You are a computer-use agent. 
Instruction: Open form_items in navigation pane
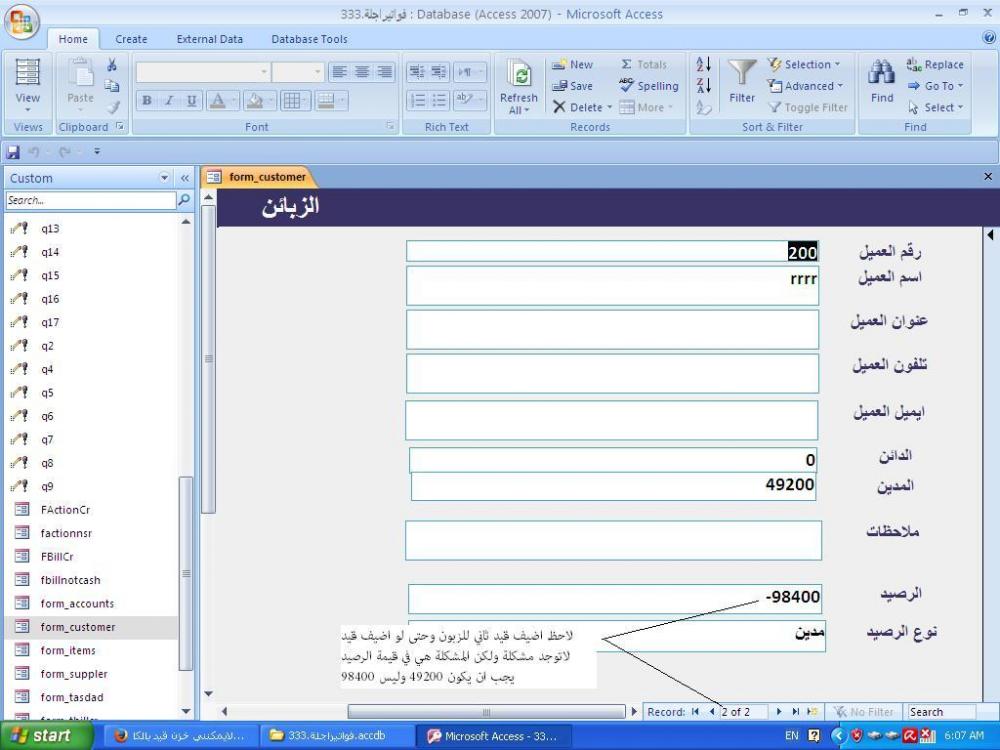tap(68, 651)
